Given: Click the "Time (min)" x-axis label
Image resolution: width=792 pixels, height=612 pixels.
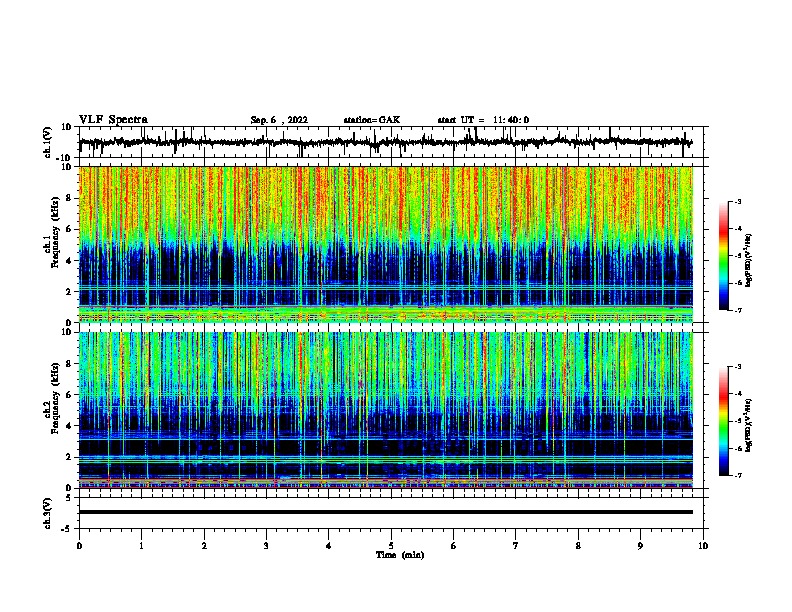Looking at the screenshot, I should (x=400, y=555).
